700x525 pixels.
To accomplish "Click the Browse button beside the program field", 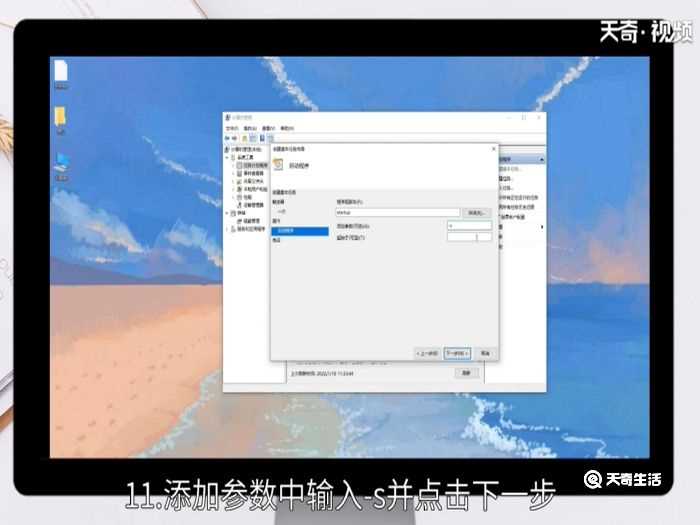I will 476,212.
